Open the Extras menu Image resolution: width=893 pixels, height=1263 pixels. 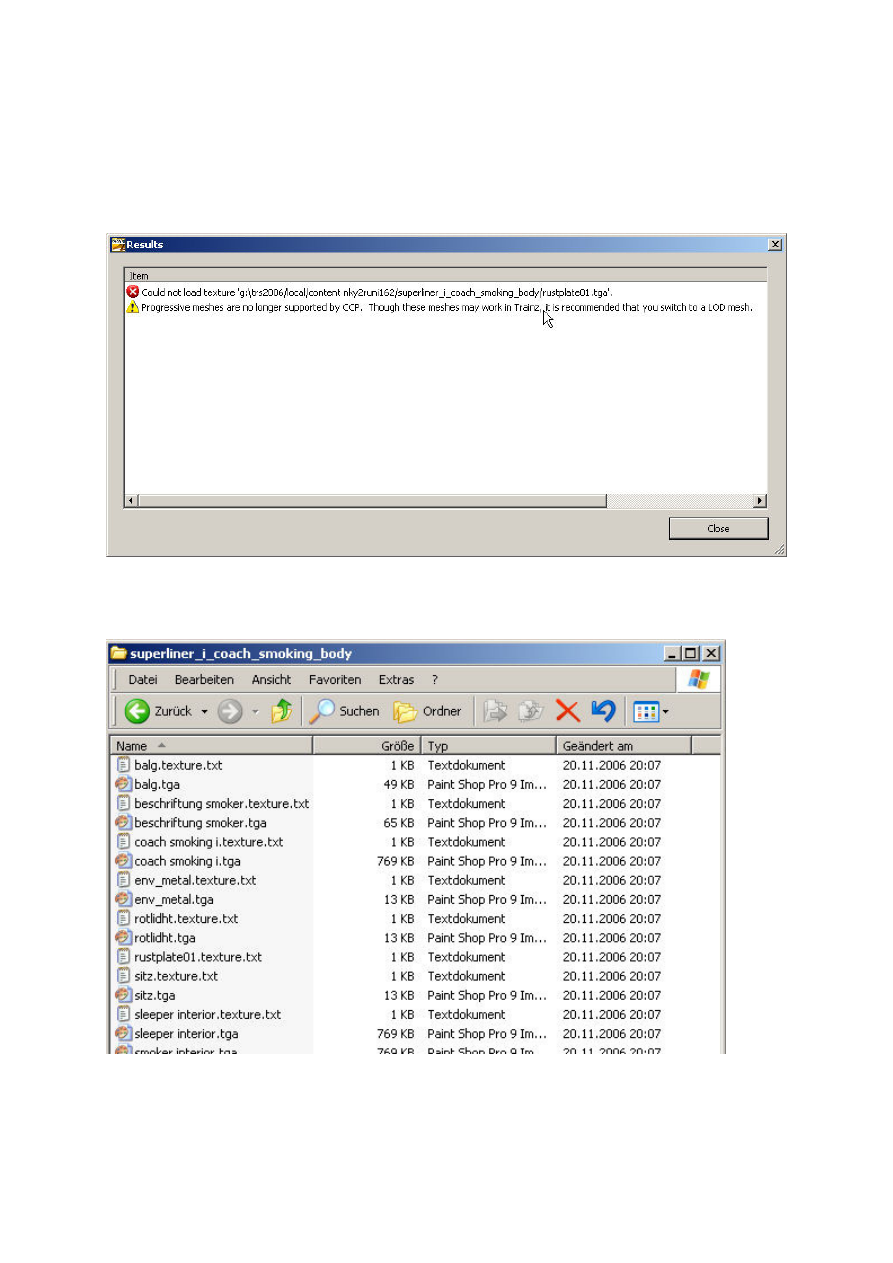[396, 679]
